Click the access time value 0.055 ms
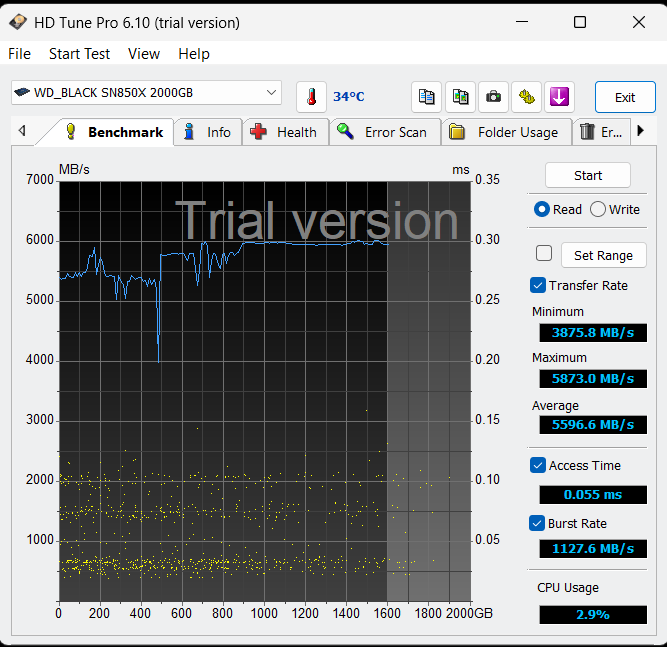This screenshot has height=647, width=667. [x=593, y=495]
